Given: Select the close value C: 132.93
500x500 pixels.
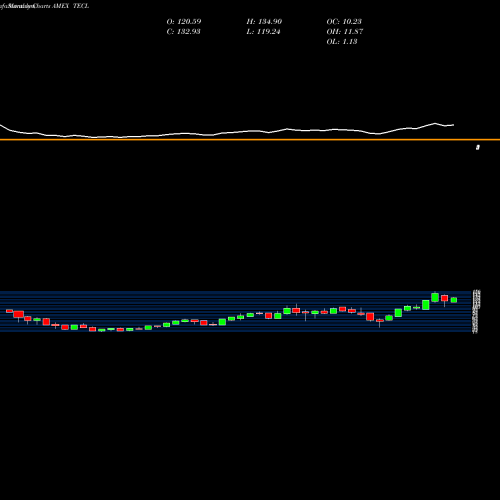Looking at the screenshot, I should [183, 31].
